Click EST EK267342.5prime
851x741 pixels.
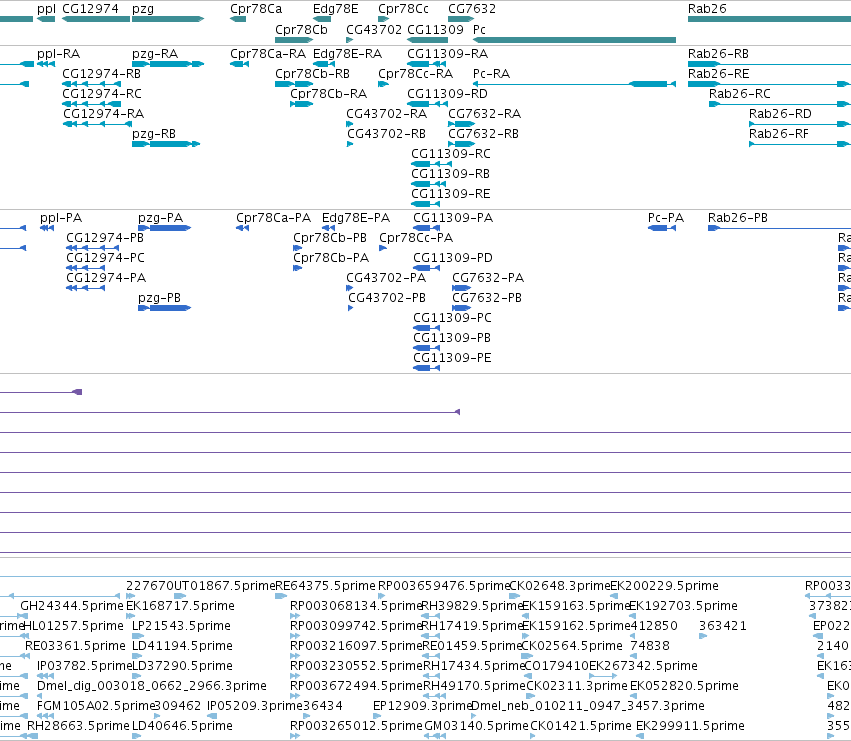tap(603, 676)
